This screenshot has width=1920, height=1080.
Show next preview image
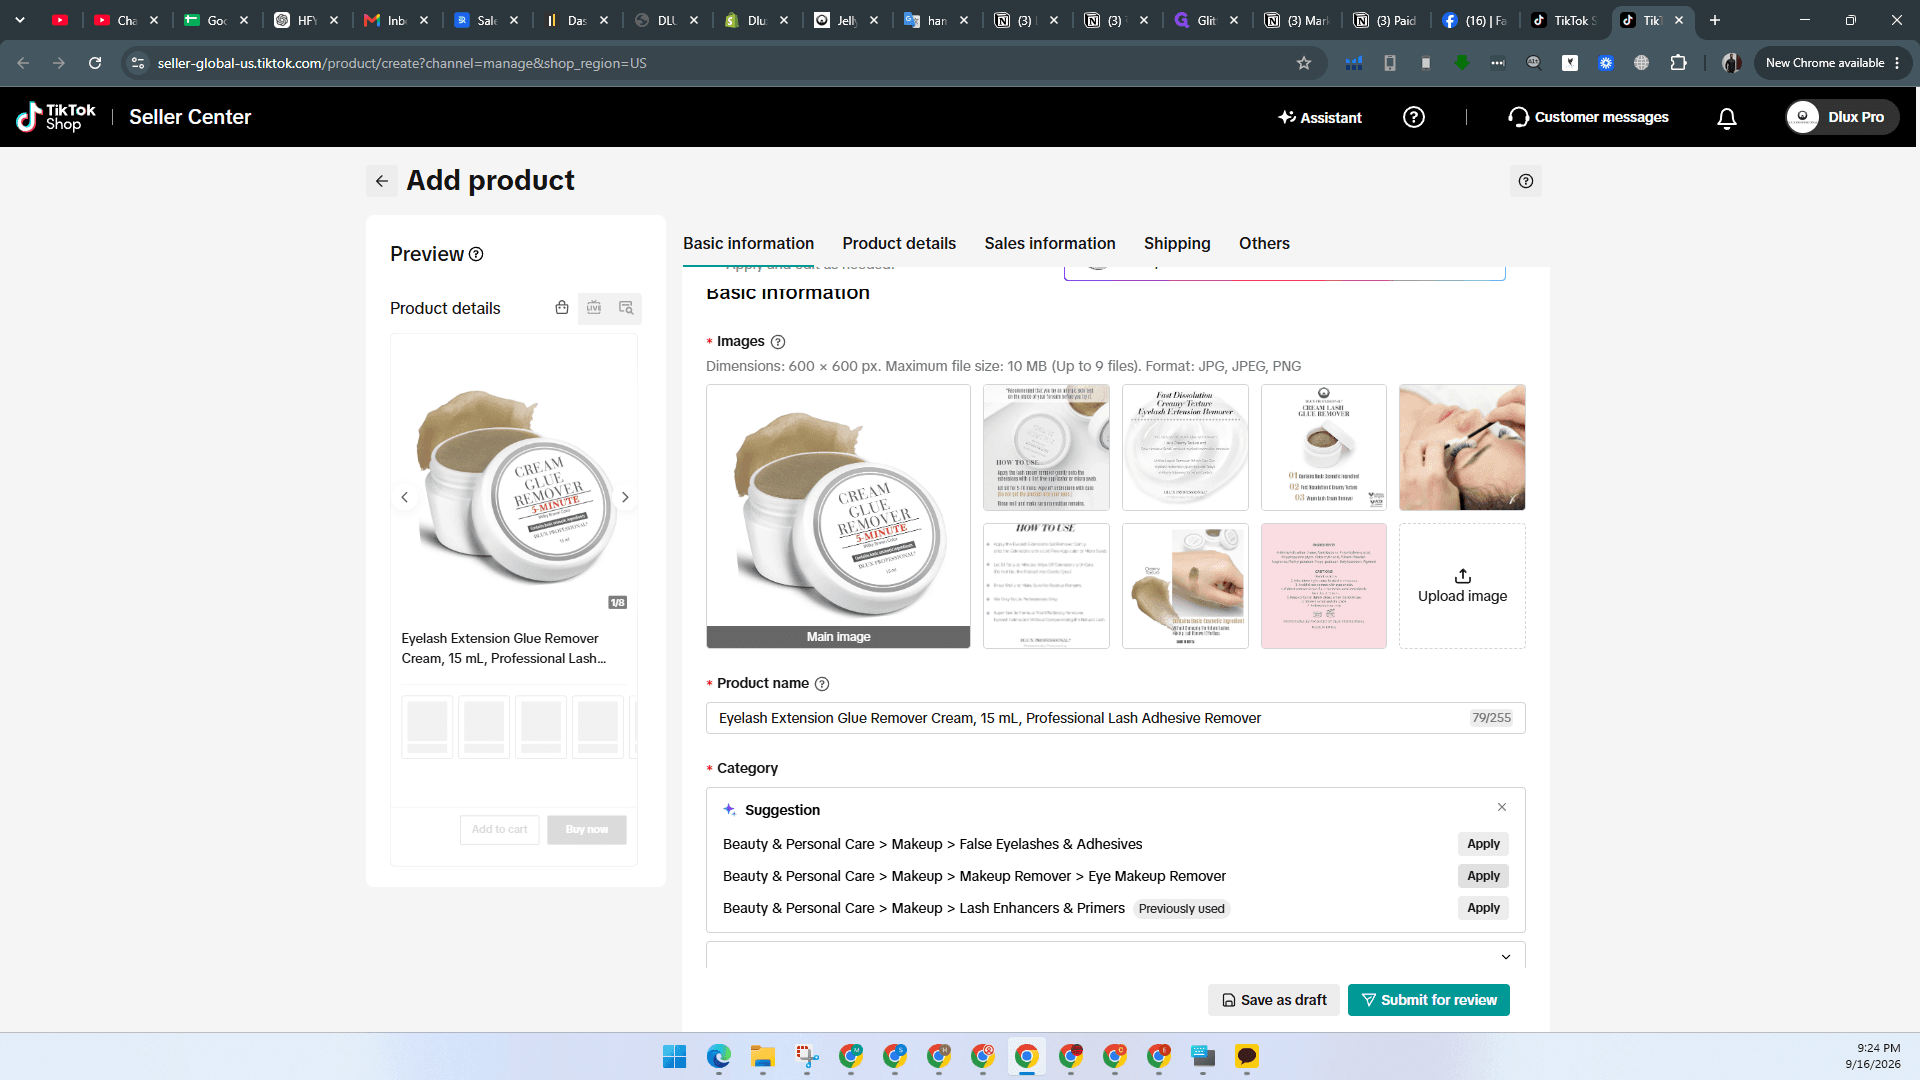(625, 497)
